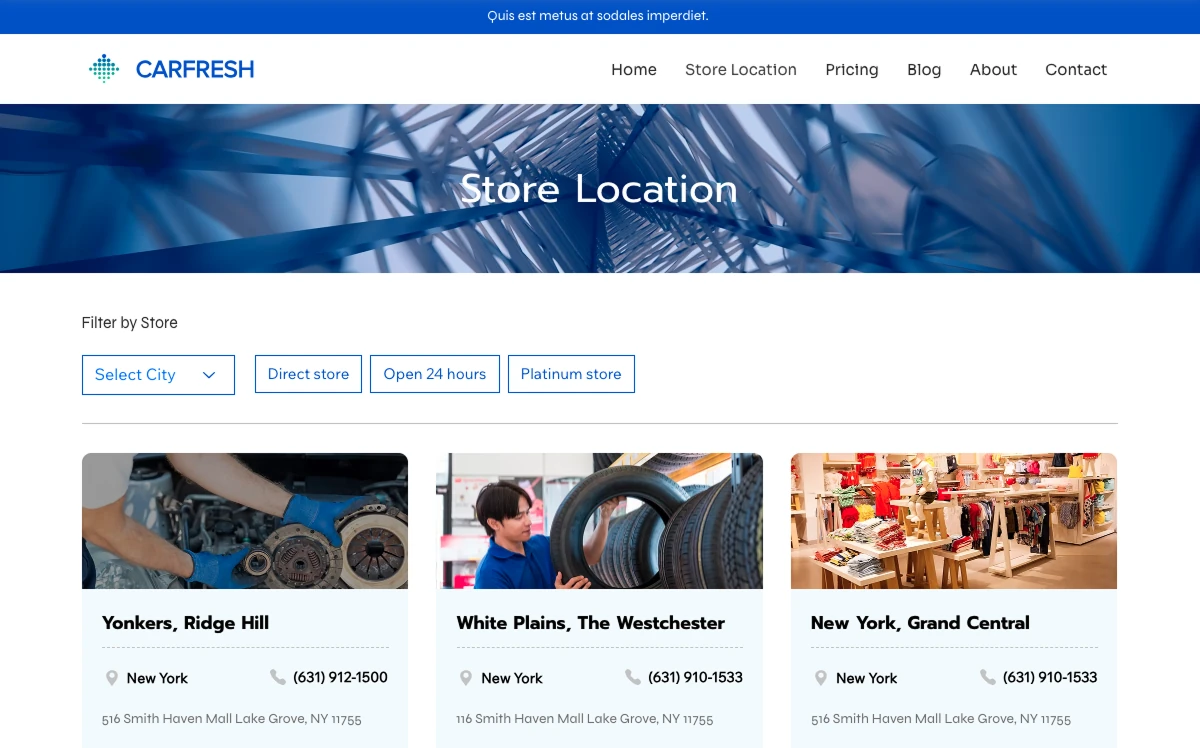Screen dimensions: 1200x748
Task: Select the Grand Central clothing store photo
Action: 954,521
